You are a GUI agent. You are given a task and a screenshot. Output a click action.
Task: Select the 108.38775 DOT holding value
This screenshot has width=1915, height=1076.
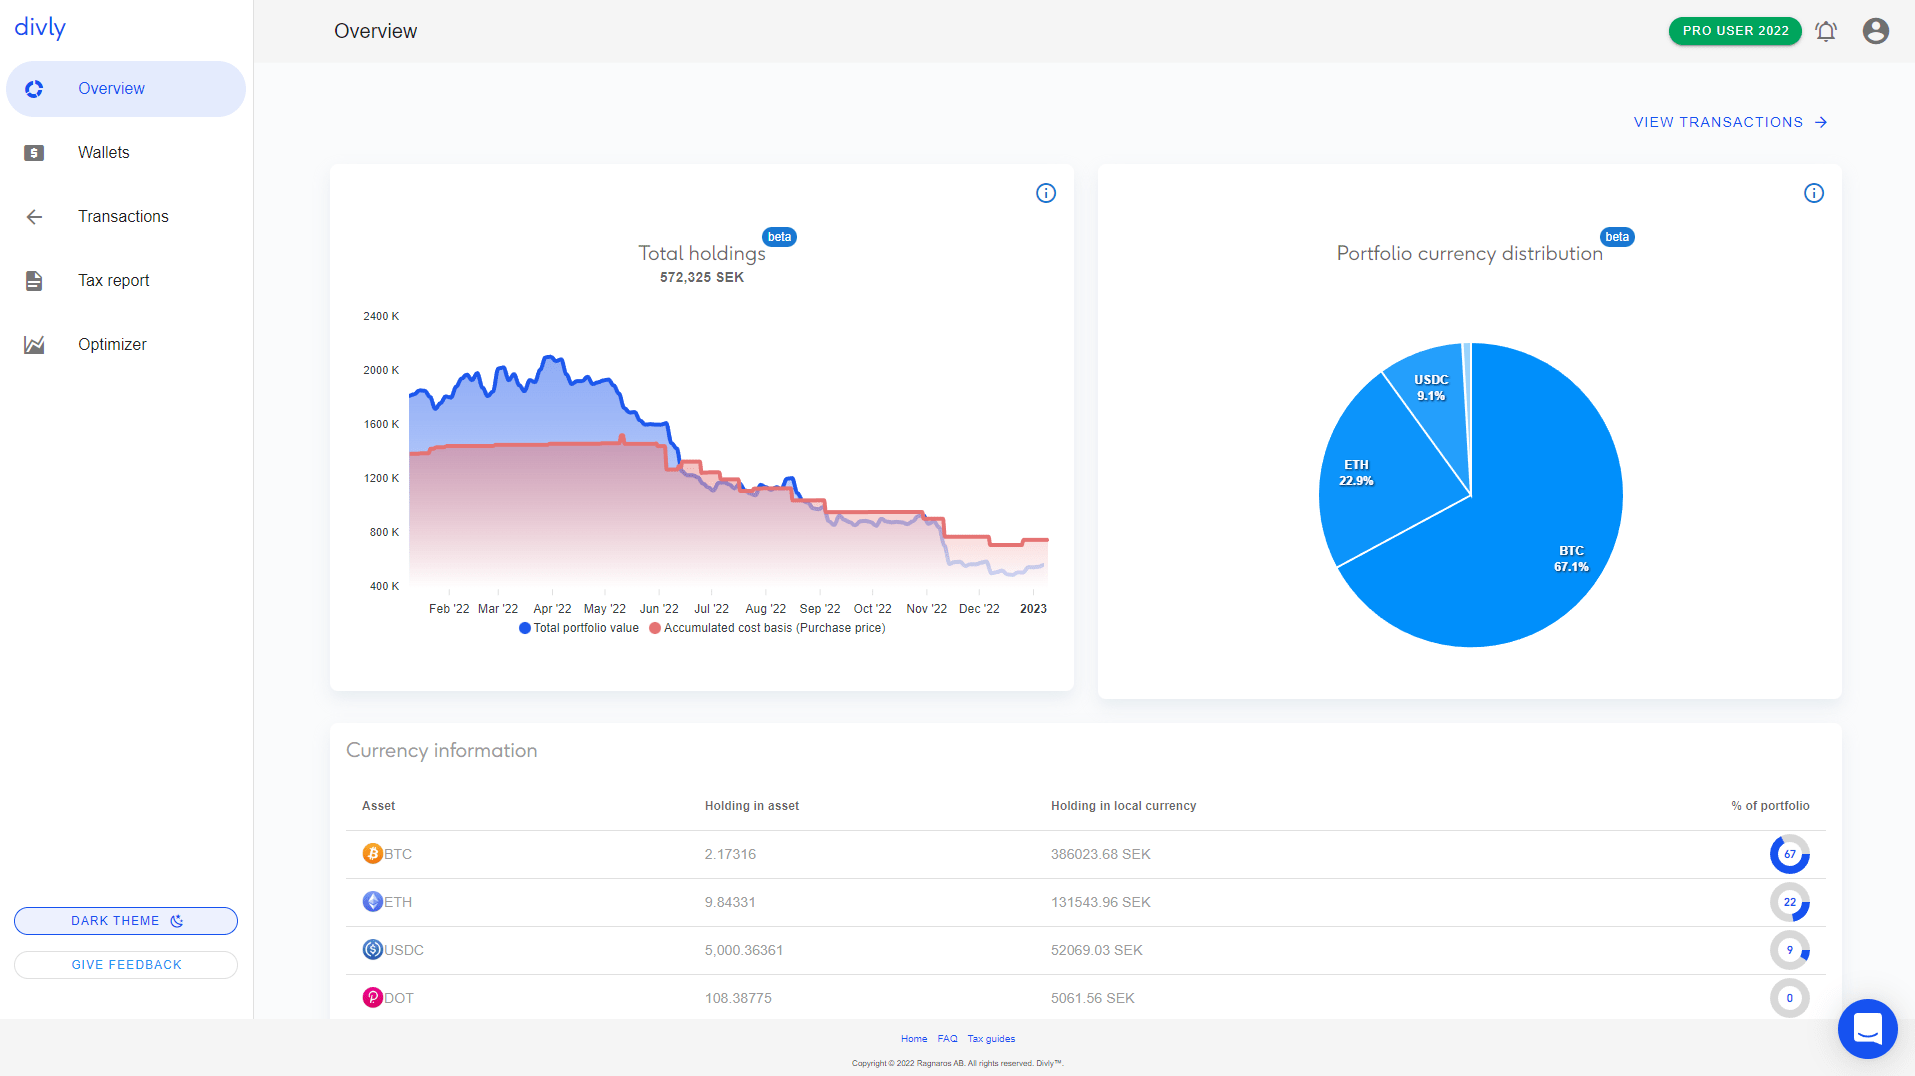coord(738,998)
